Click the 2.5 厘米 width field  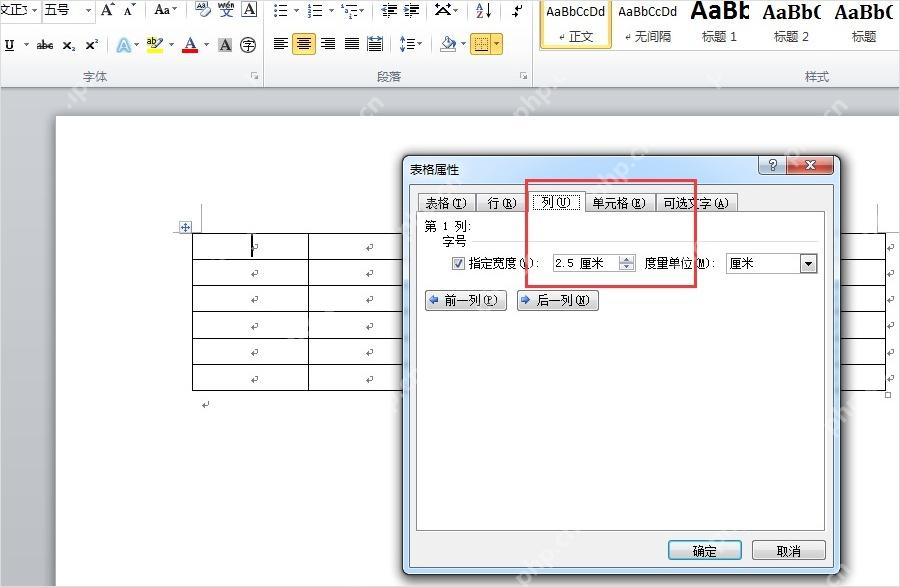[586, 263]
